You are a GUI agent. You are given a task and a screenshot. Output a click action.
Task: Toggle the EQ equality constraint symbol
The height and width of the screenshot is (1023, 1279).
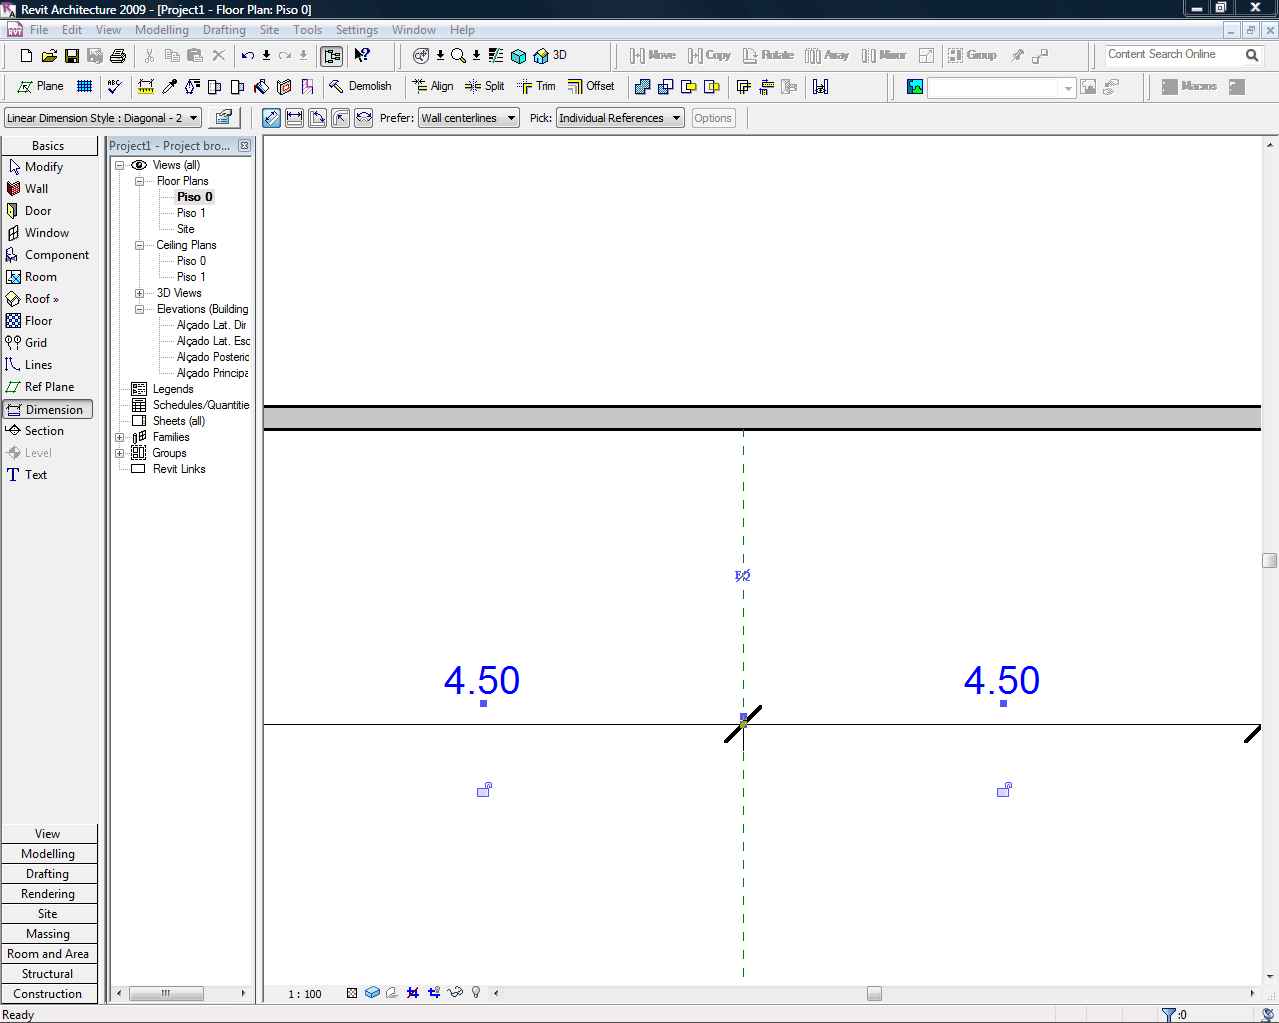[742, 576]
